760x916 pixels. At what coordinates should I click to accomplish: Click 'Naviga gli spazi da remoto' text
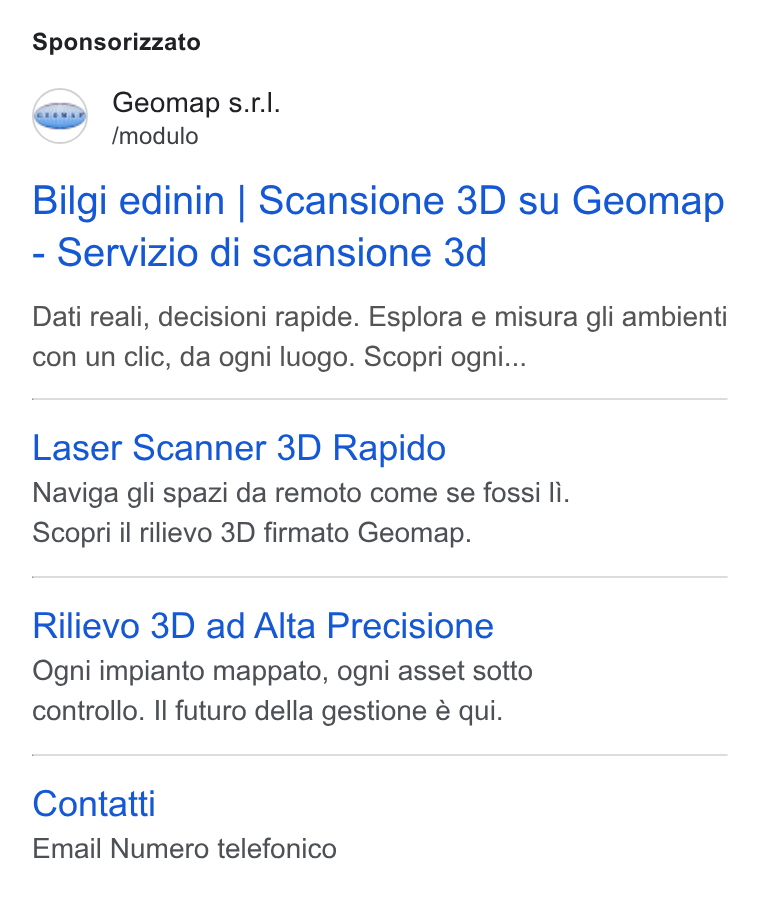click(199, 493)
